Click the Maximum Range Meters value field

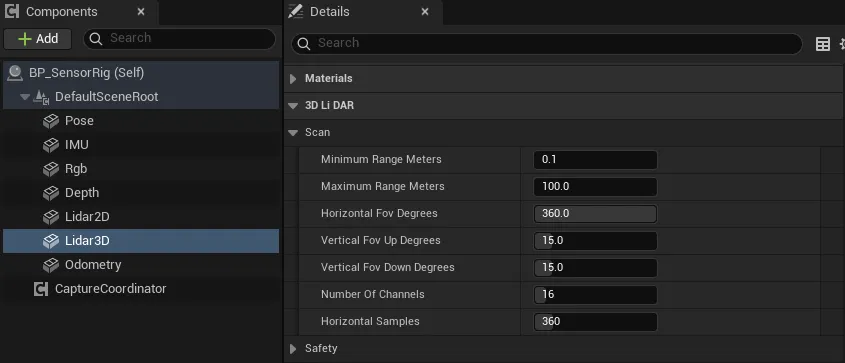(x=595, y=187)
